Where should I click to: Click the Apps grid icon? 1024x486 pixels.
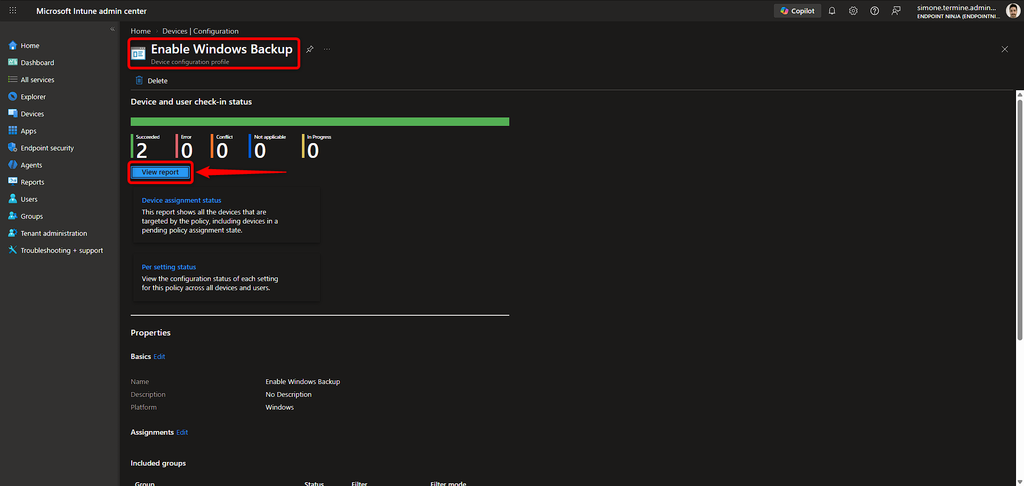[12, 131]
